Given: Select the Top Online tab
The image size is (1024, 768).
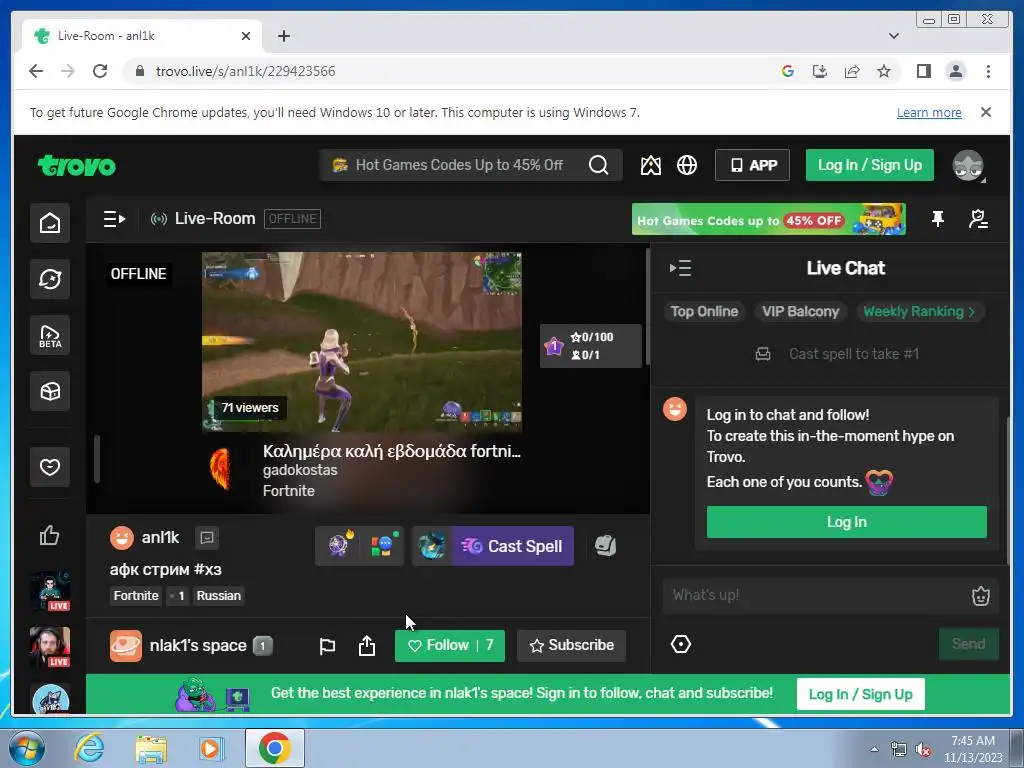Looking at the screenshot, I should point(704,312).
